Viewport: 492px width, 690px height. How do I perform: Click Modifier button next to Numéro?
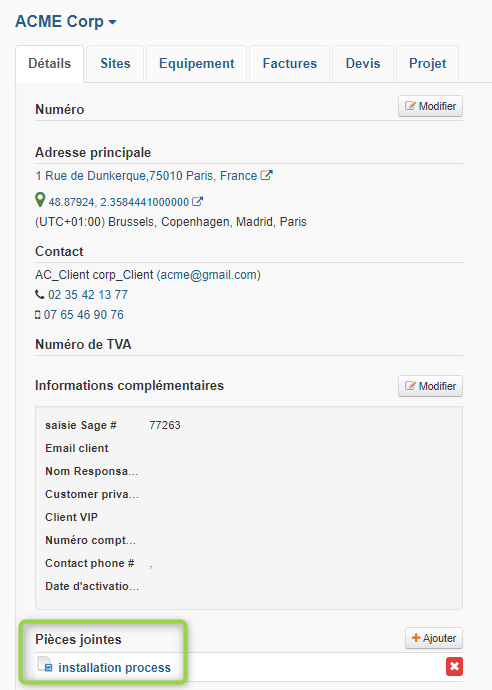tap(430, 106)
